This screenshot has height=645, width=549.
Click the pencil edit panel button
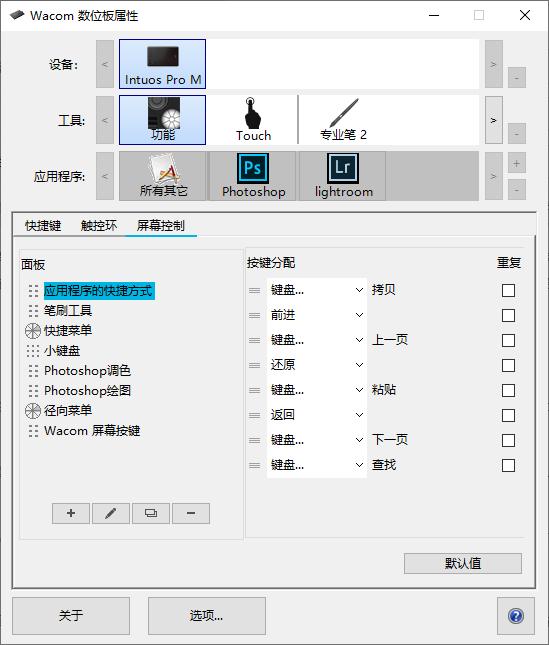[111, 513]
